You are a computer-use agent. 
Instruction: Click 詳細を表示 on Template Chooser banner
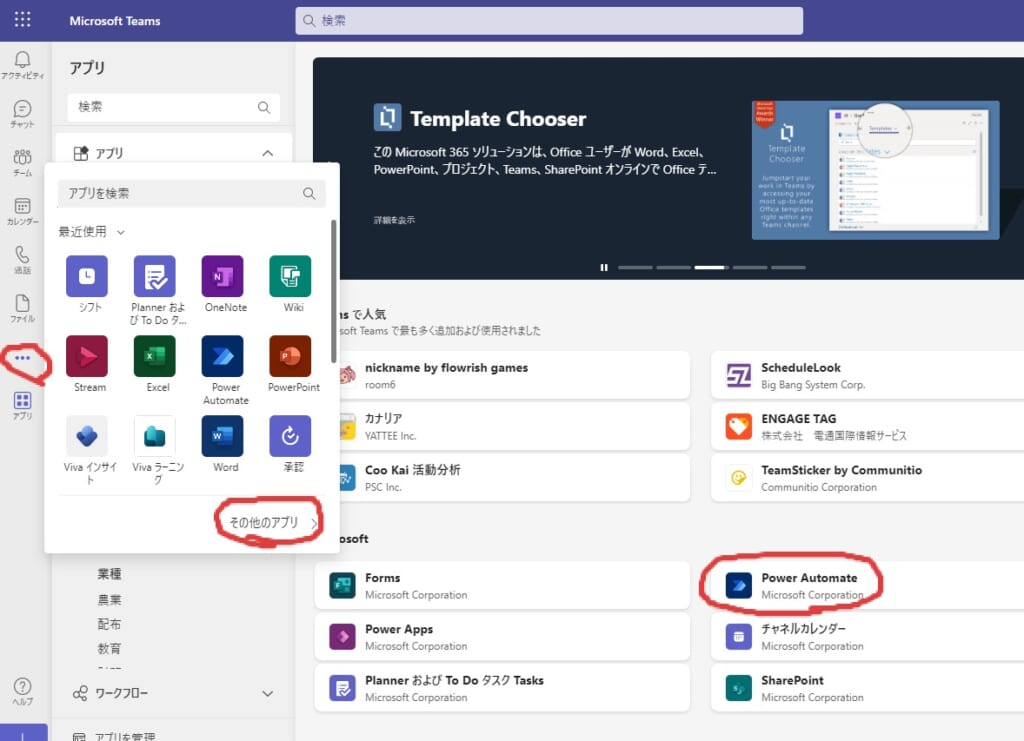pyautogui.click(x=394, y=219)
